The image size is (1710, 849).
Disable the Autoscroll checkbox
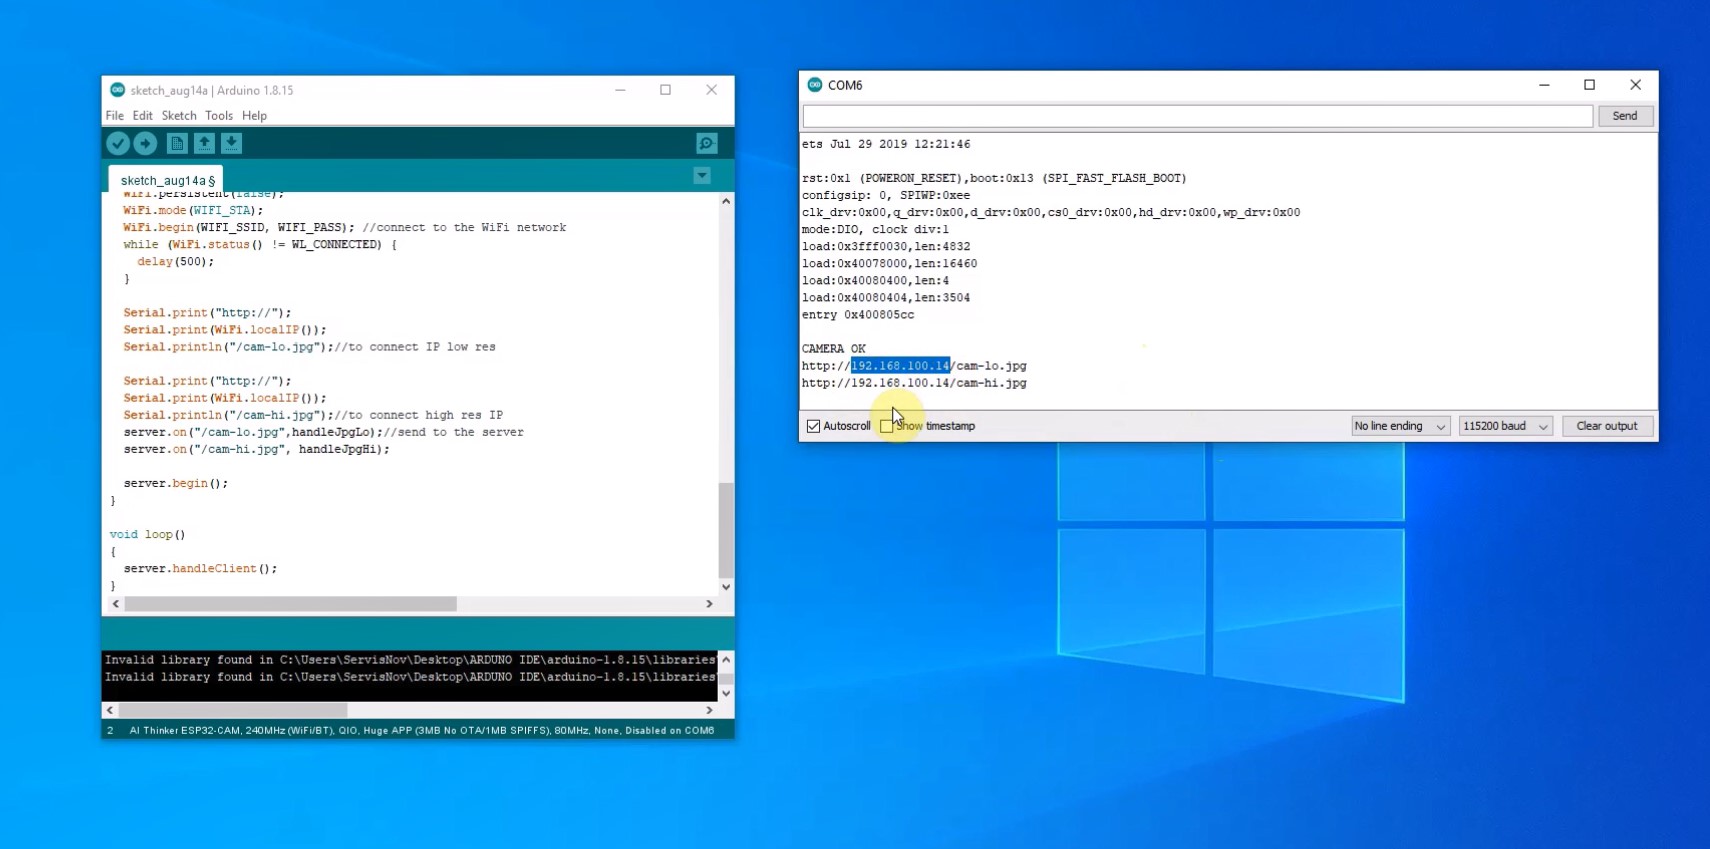[x=814, y=426]
